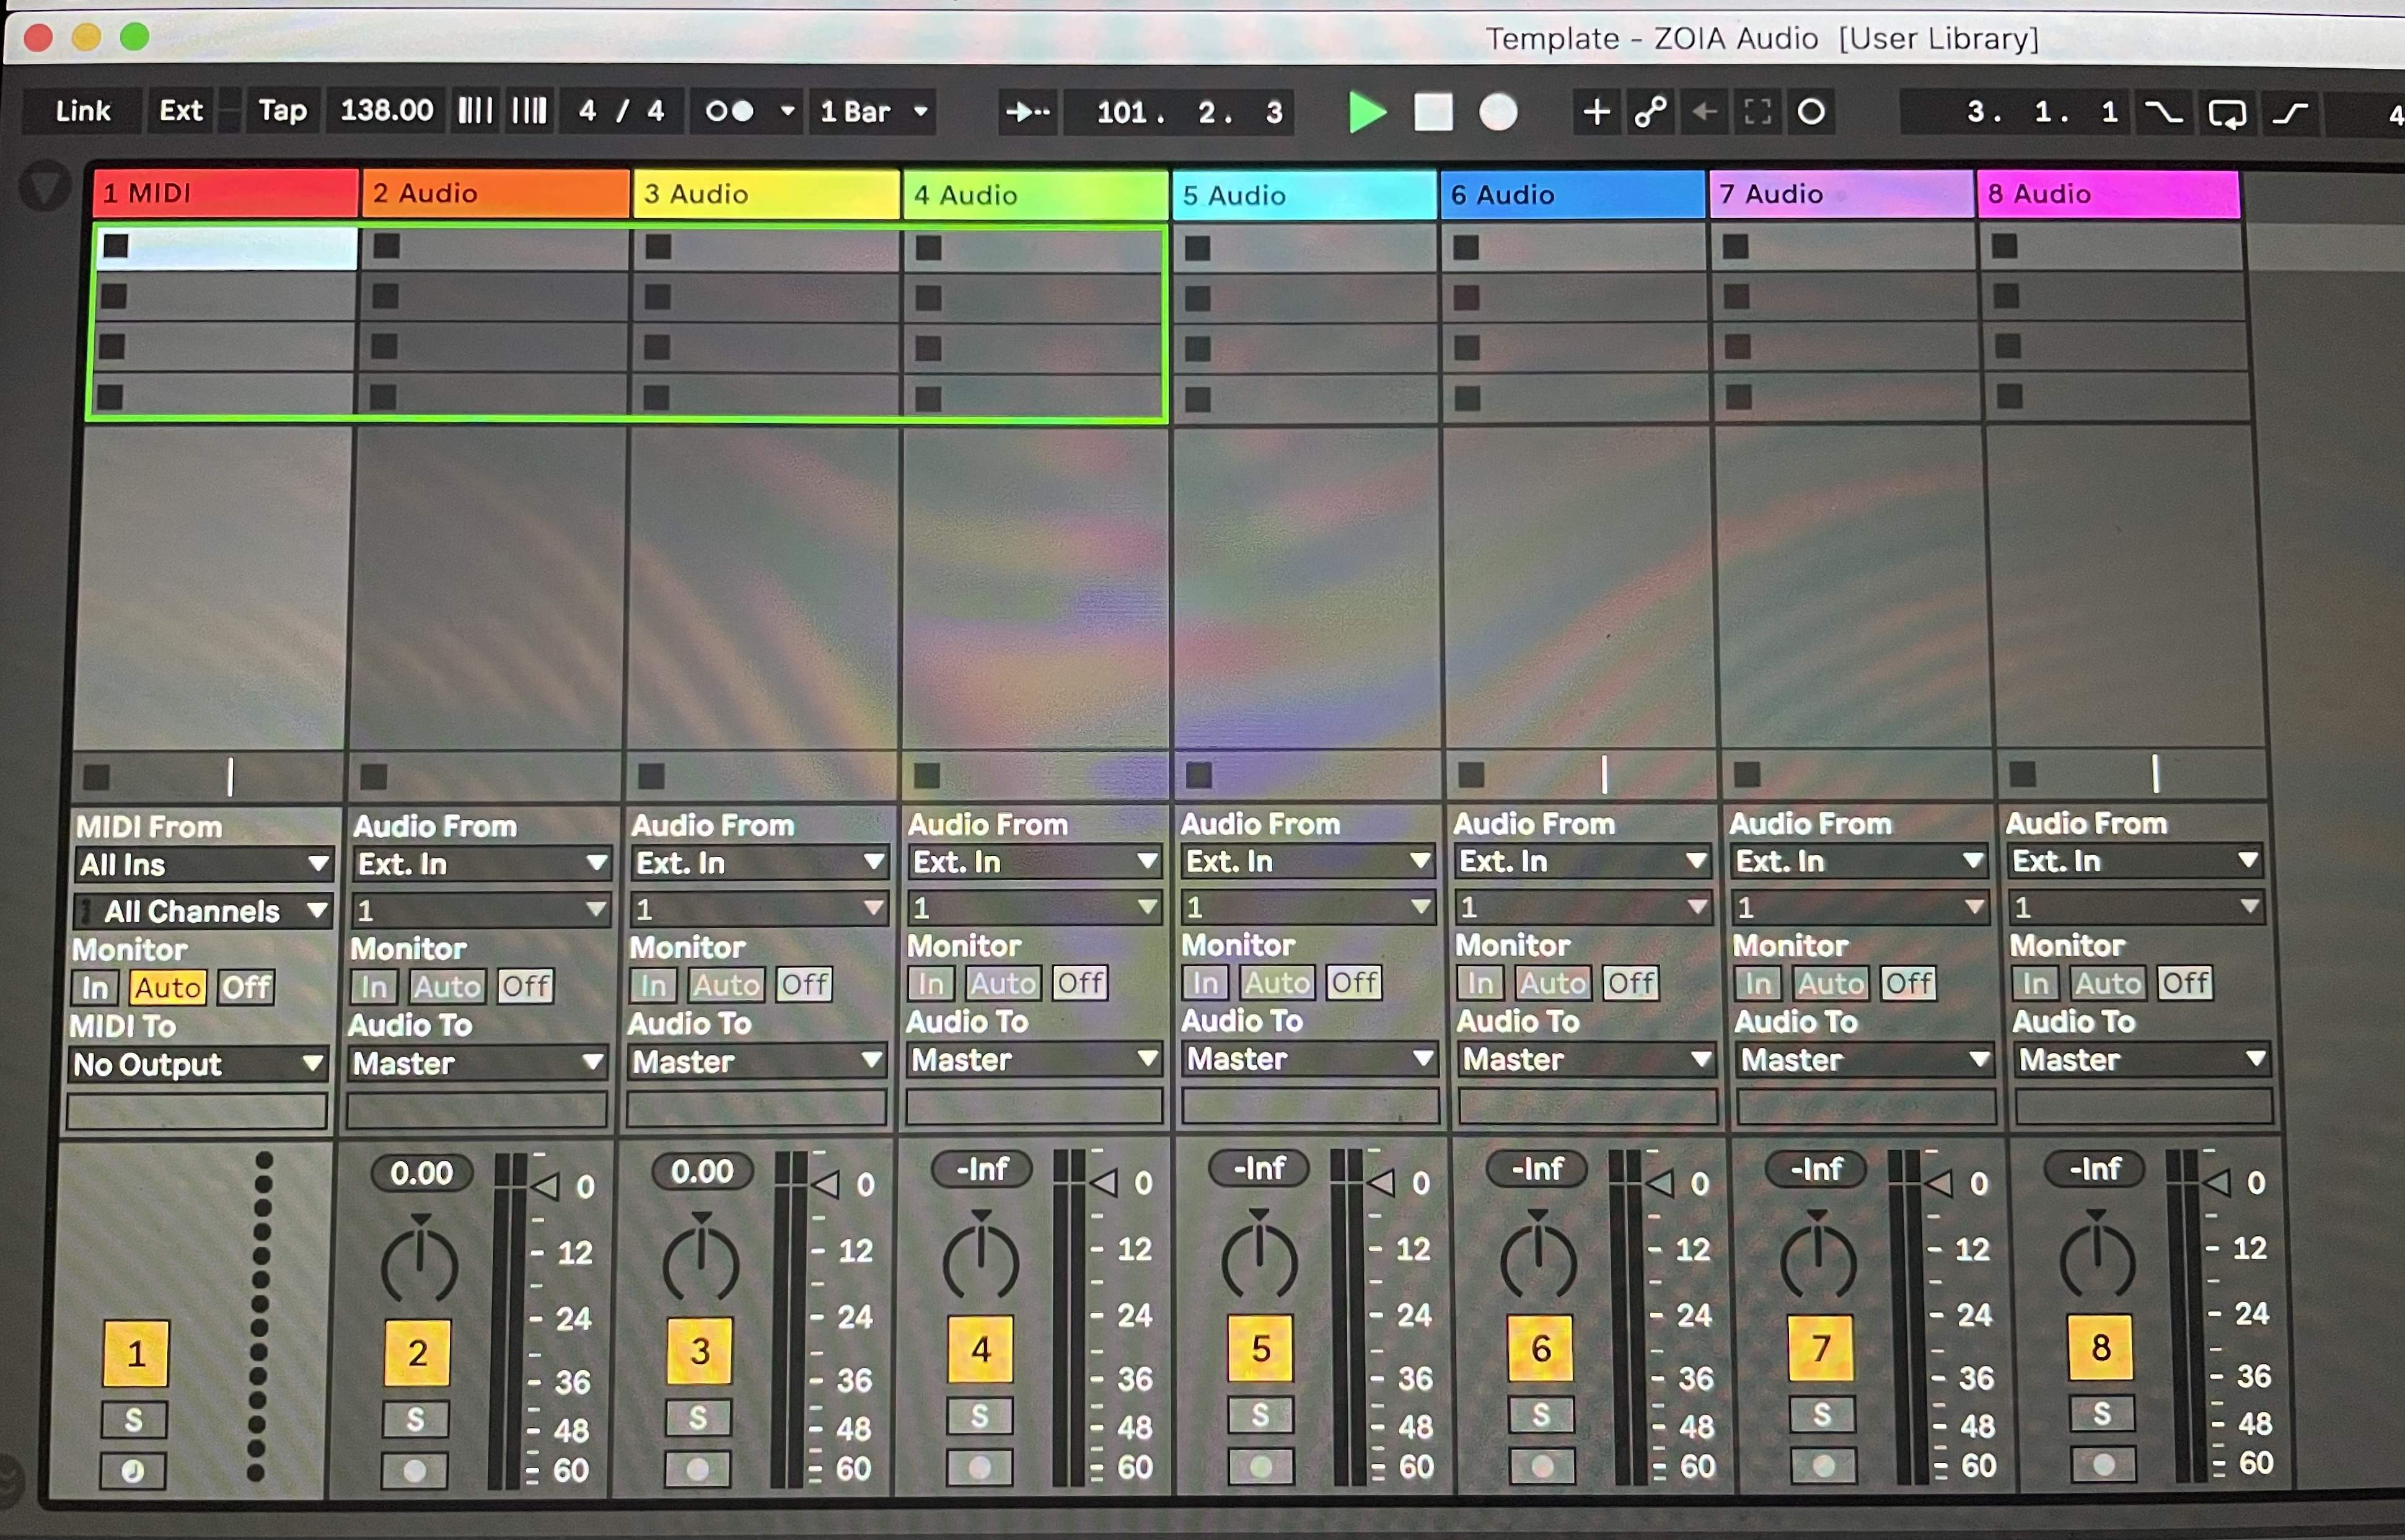Open 8 Audio Ext. In input dropdown
The image size is (2405, 1540).
pos(2136,860)
